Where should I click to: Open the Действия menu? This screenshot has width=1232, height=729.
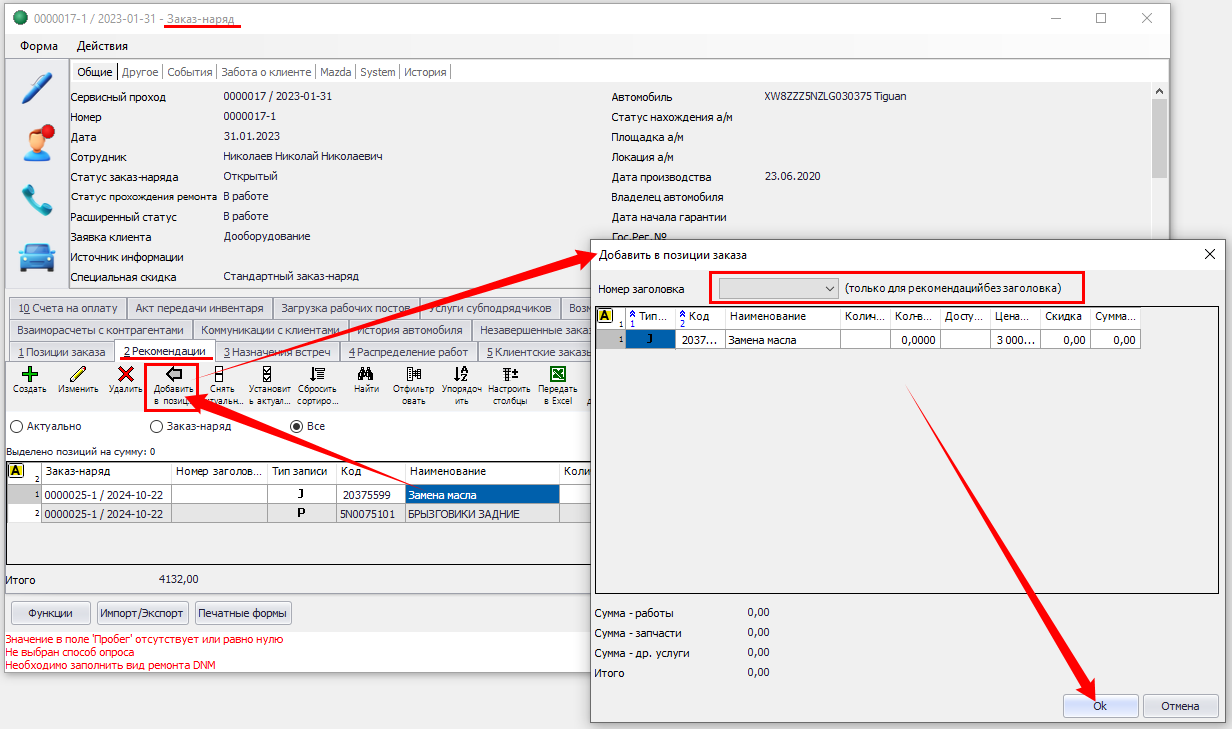102,46
